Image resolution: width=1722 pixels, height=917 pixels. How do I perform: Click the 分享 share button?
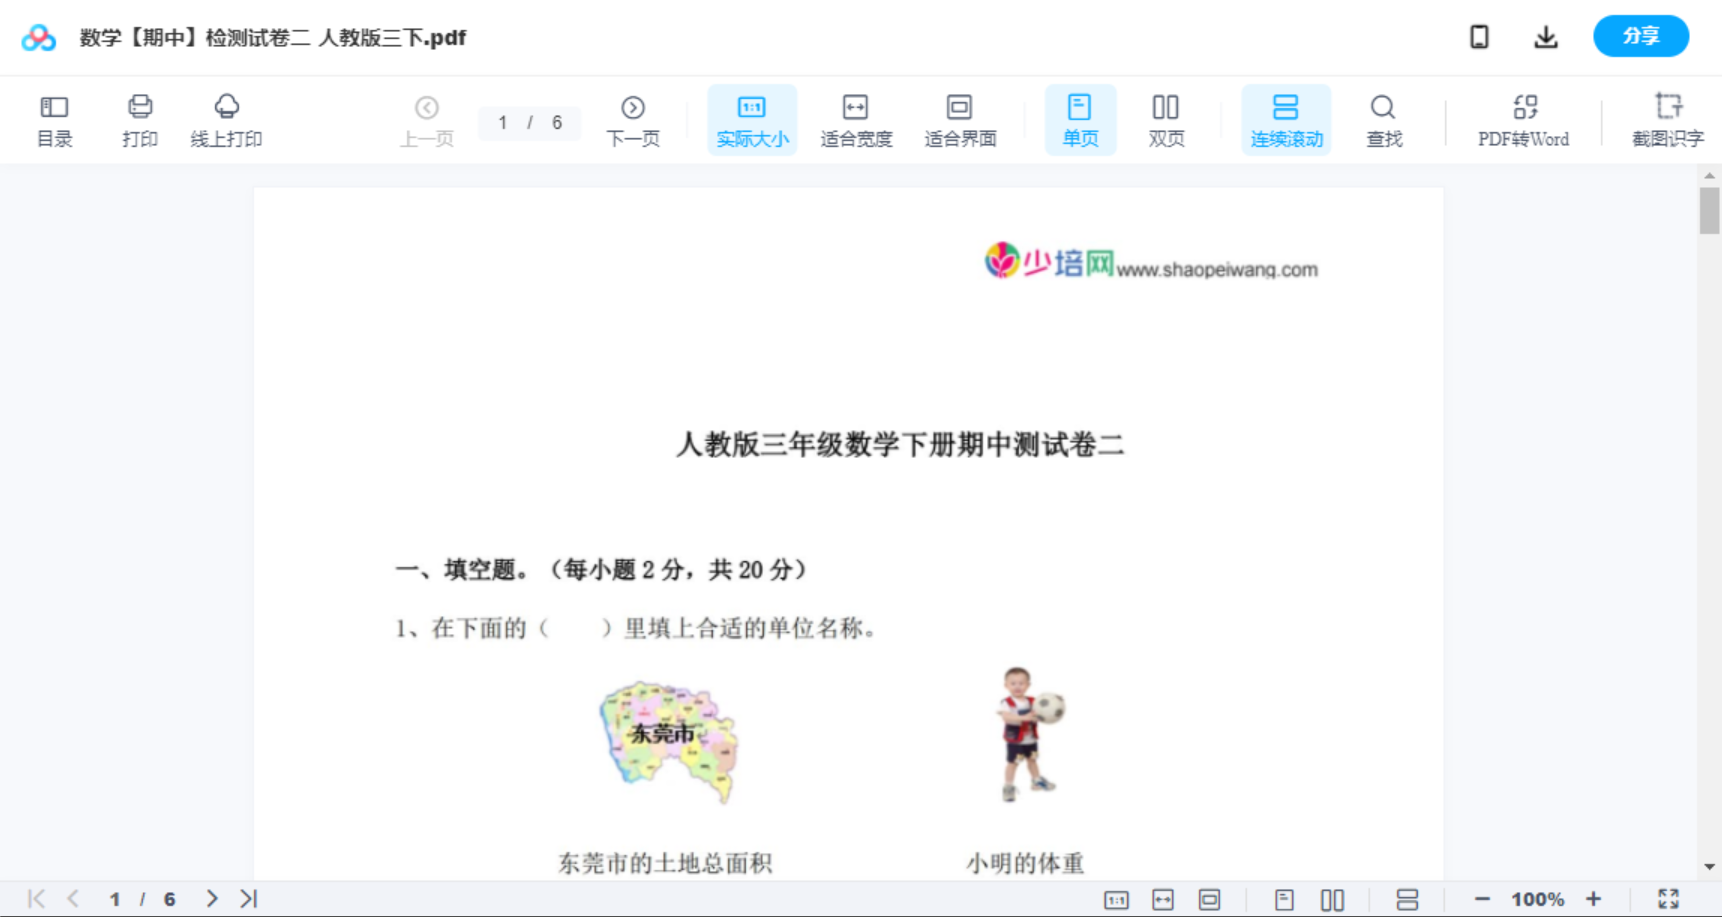(1640, 36)
